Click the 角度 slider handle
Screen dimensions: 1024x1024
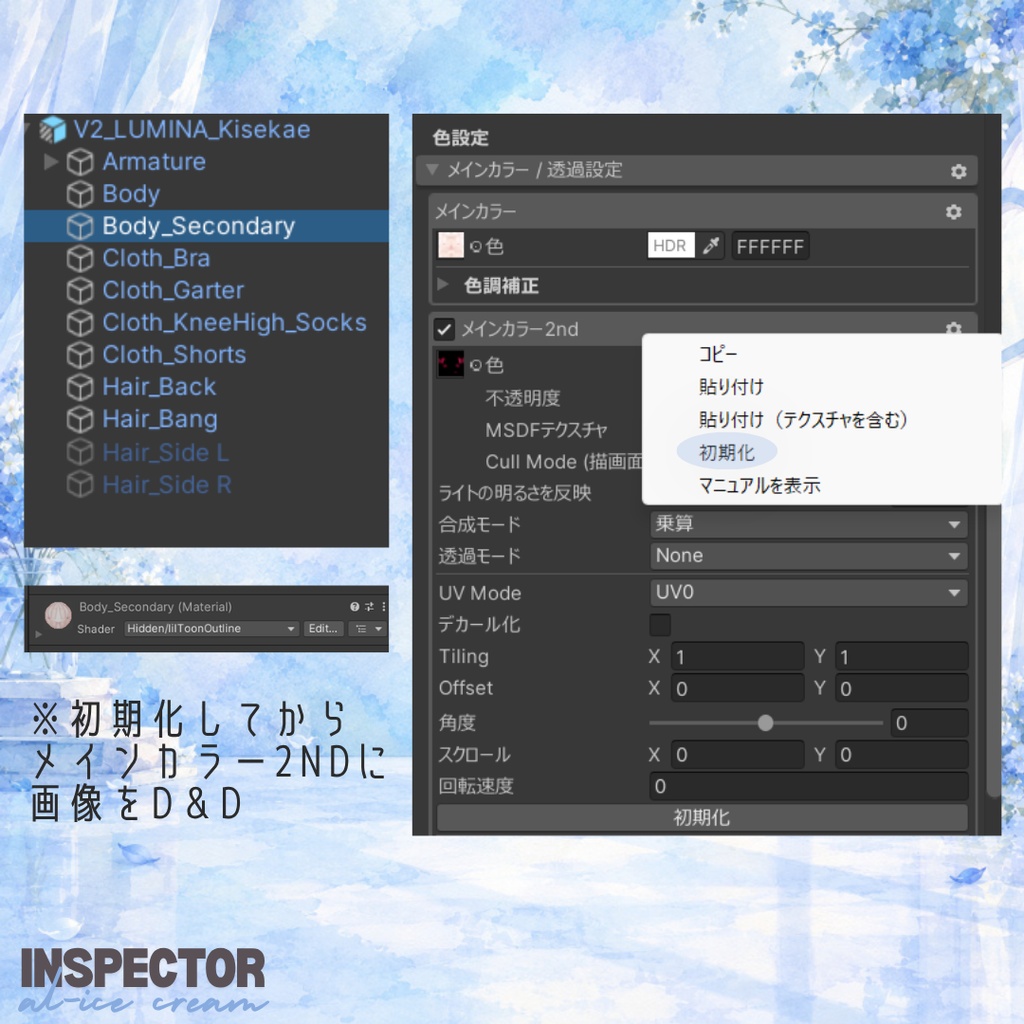point(765,723)
